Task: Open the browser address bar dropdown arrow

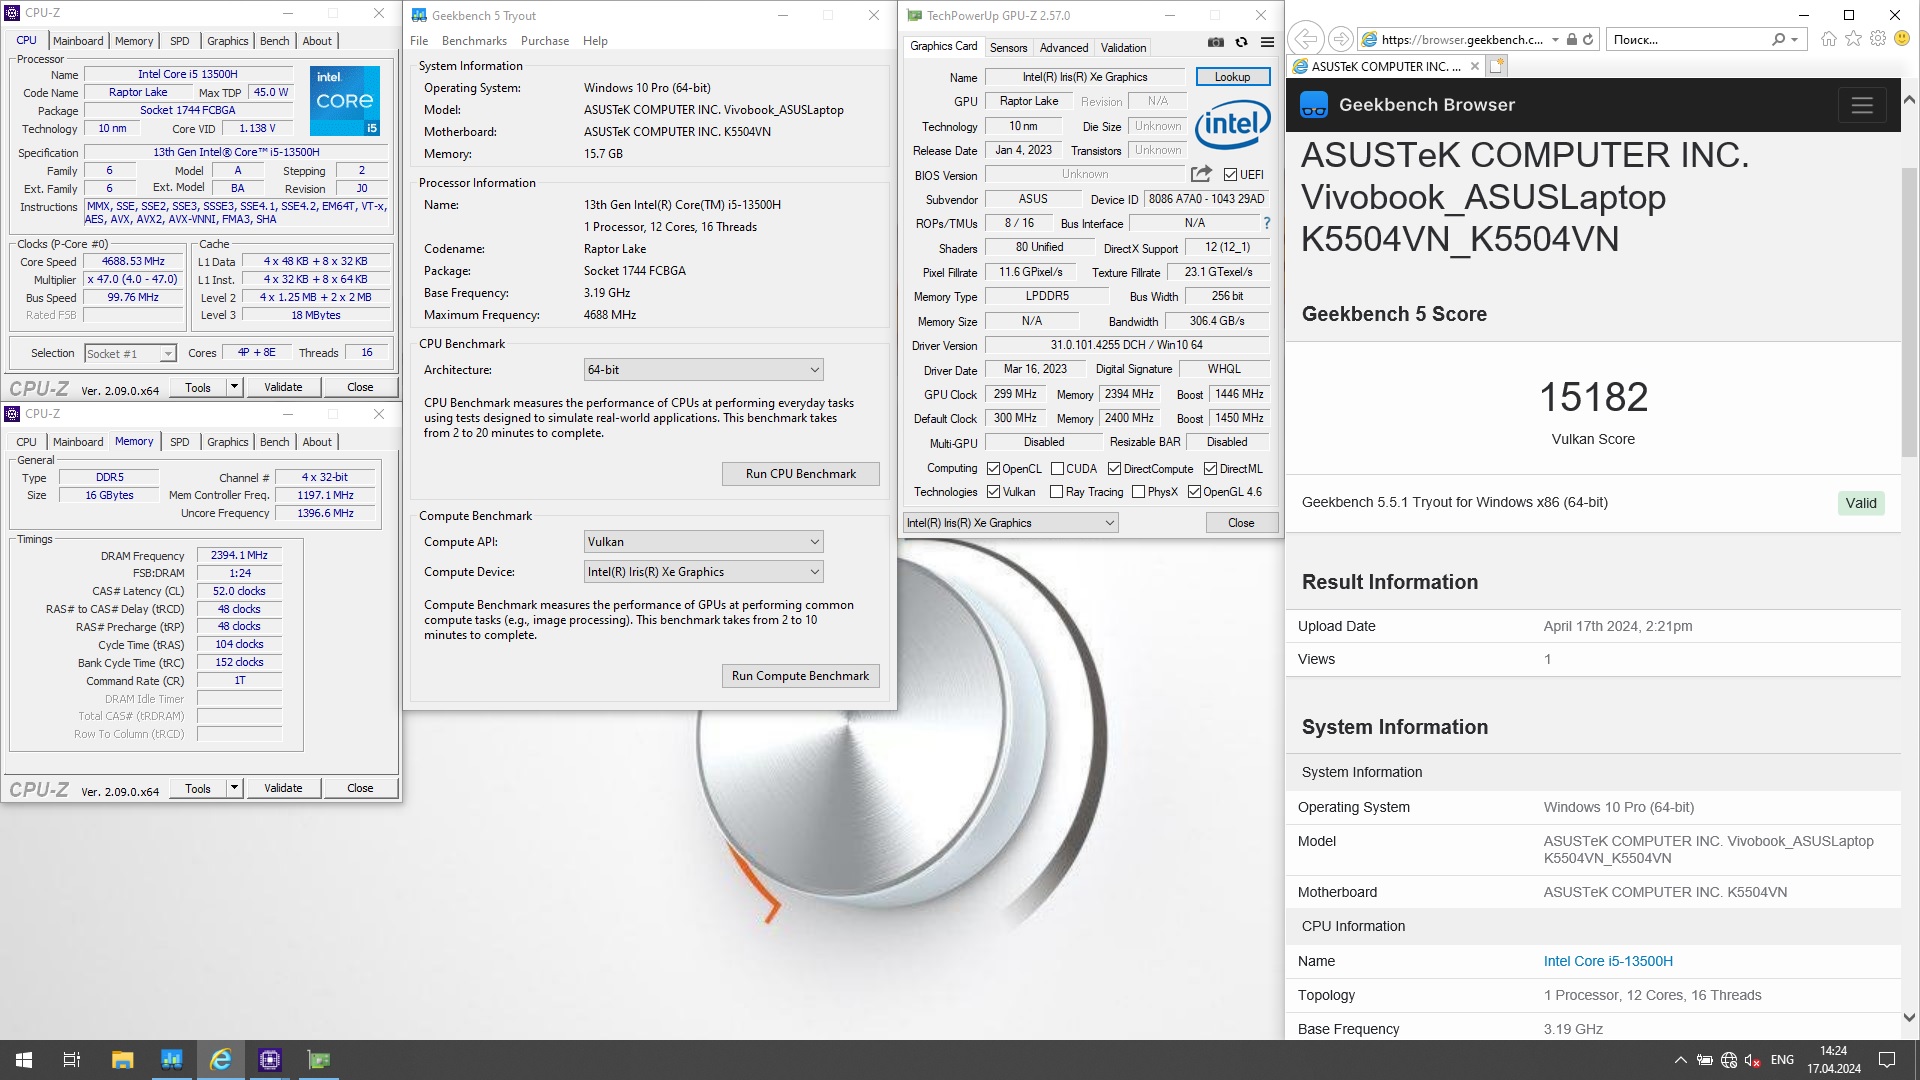Action: tap(1555, 39)
